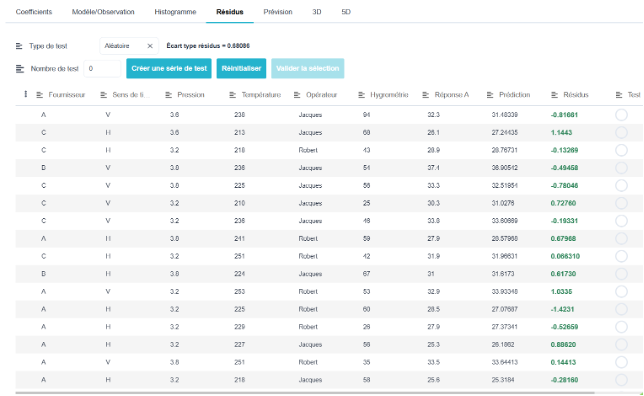Select Test radio for residual -1.4231 row
This screenshot has height=396, width=644.
pos(621,309)
